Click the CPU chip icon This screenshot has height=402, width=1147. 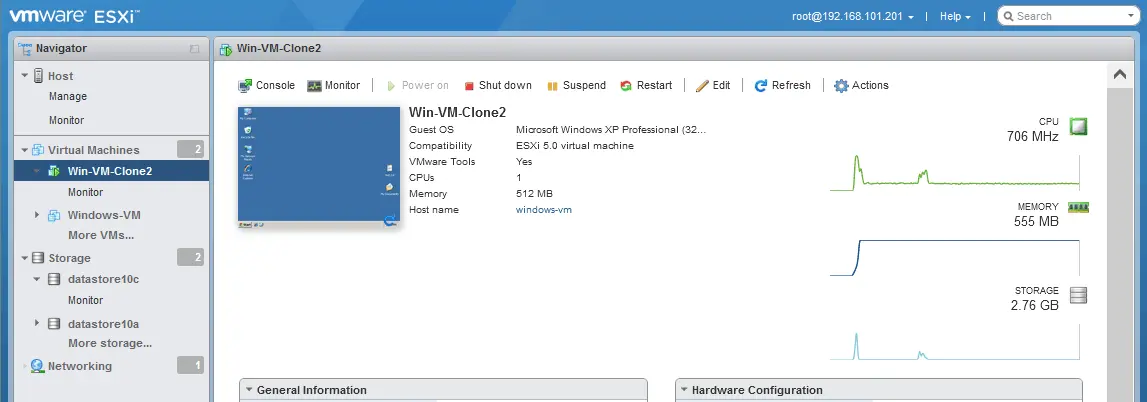tap(1078, 126)
